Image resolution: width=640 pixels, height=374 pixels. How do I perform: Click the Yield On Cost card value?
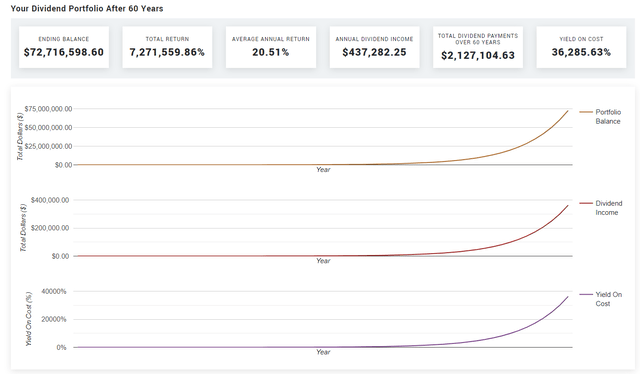[x=581, y=52]
